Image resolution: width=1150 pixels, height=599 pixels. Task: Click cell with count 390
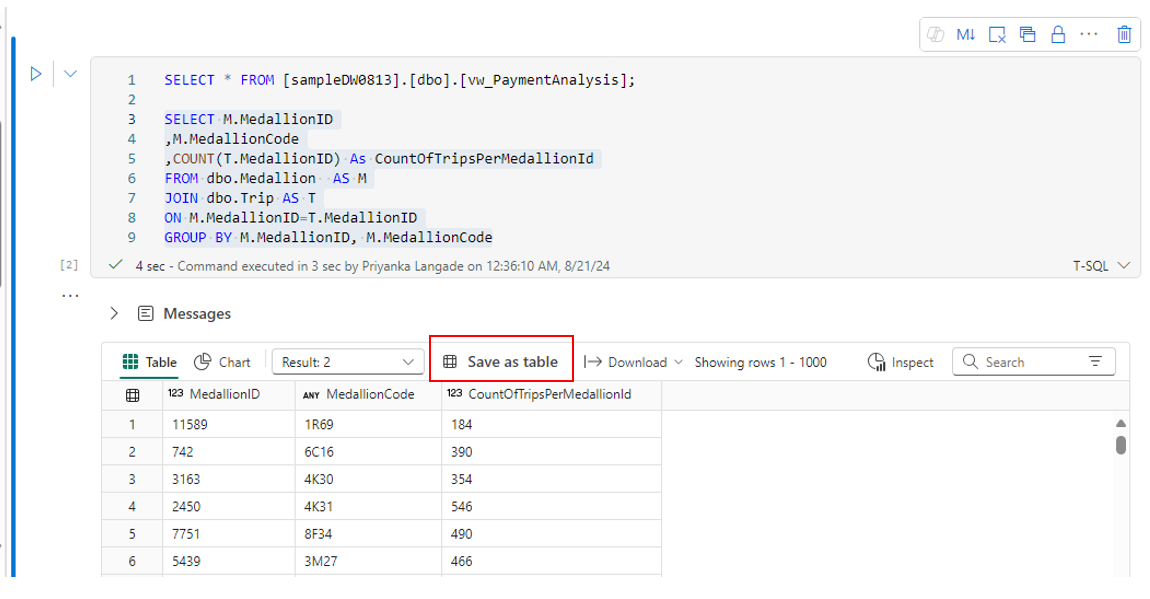(552, 452)
